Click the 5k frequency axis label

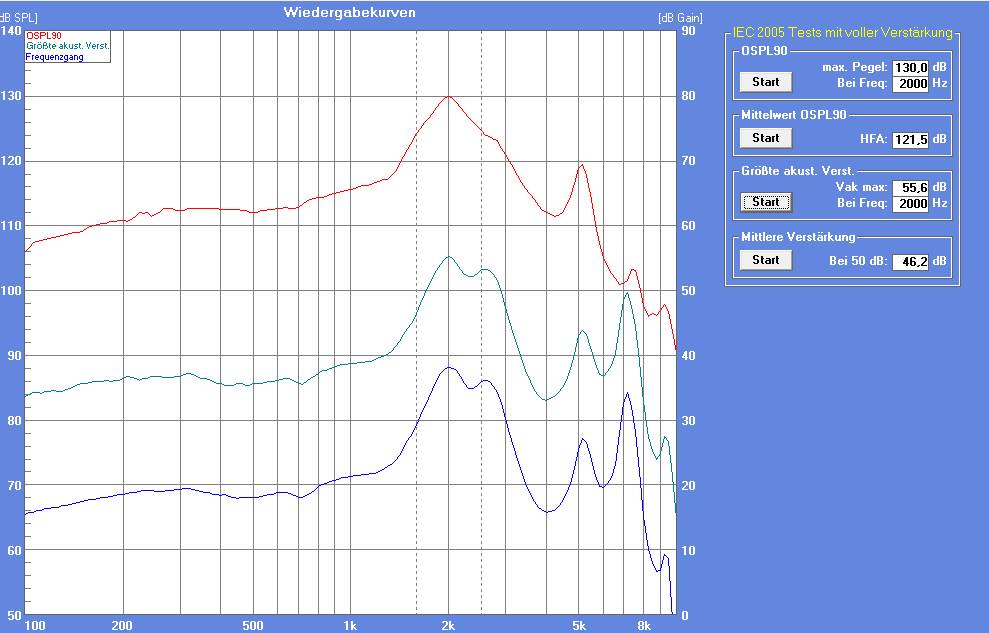click(x=578, y=625)
